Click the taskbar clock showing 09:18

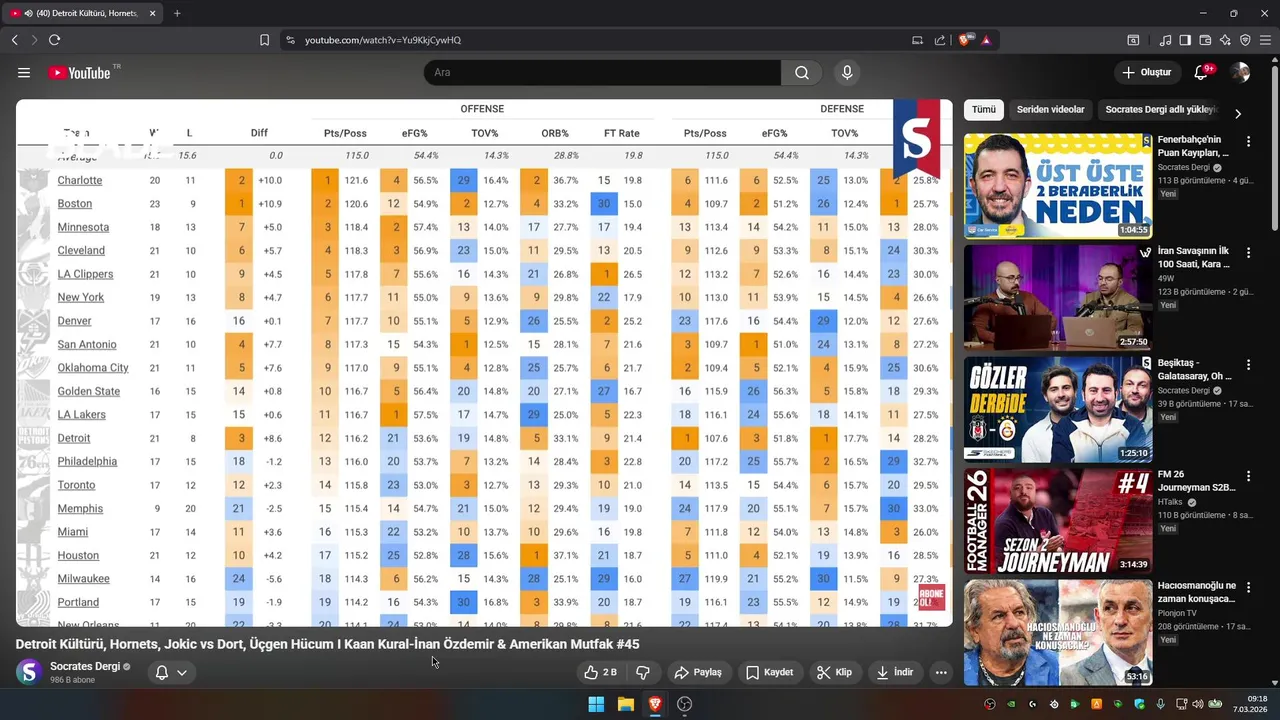[1249, 704]
